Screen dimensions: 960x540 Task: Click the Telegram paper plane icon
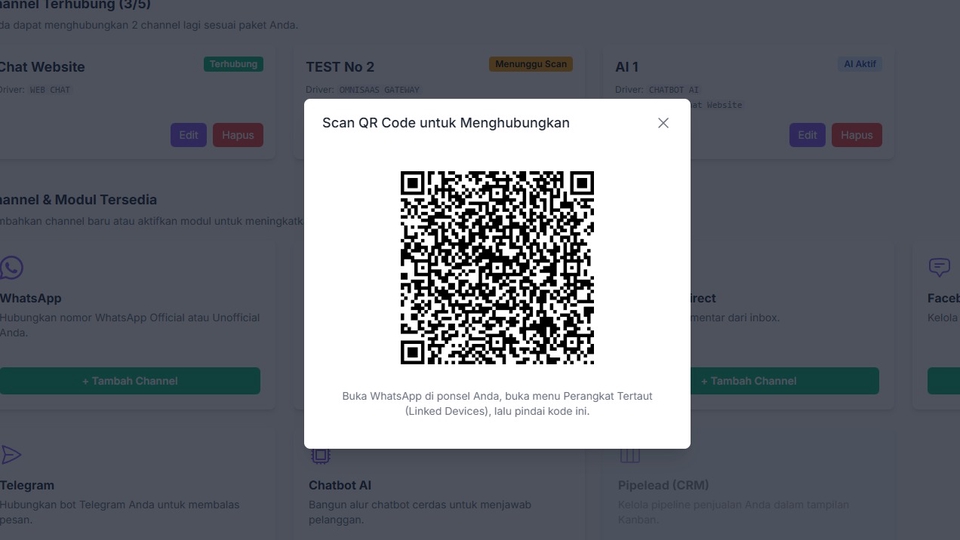11,455
